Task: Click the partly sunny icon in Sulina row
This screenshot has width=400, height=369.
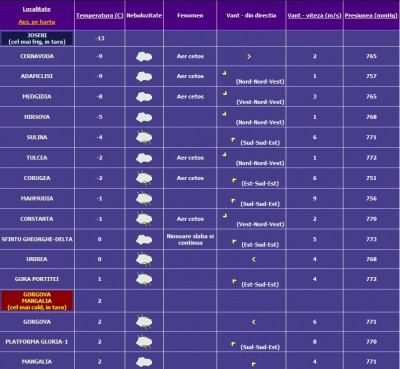Action: (x=144, y=137)
